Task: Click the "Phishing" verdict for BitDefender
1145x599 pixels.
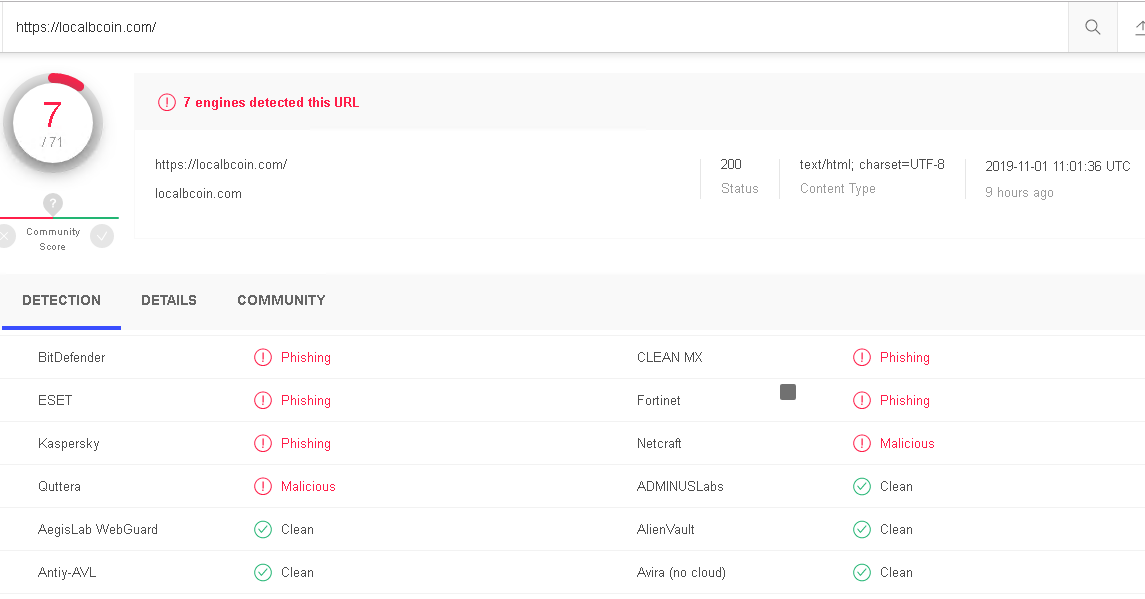Action: click(x=306, y=357)
